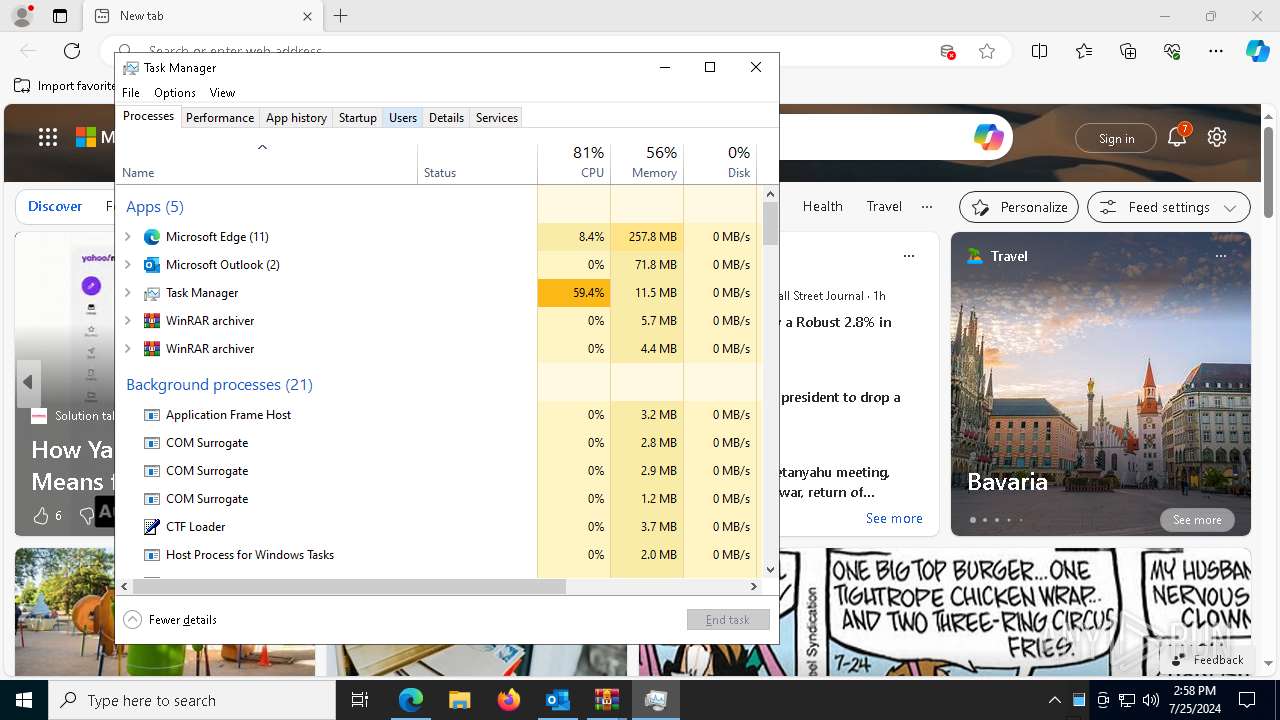Collapse to Fewer details view

[x=170, y=620]
